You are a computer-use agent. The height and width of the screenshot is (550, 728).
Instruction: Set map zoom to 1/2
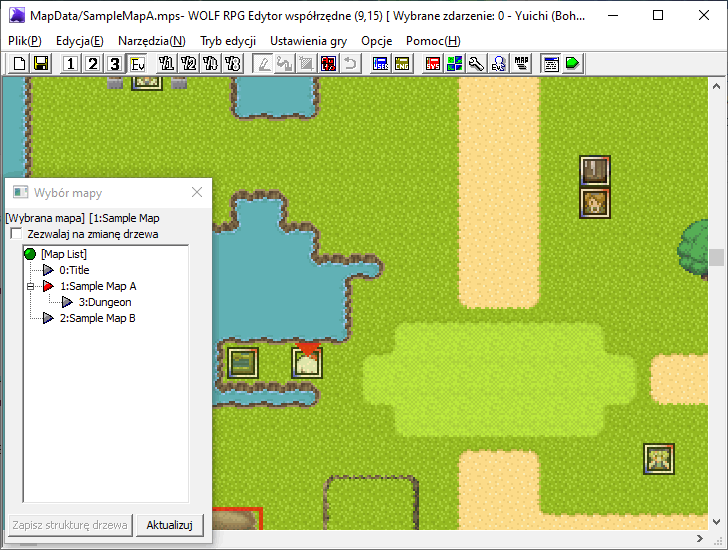click(188, 64)
